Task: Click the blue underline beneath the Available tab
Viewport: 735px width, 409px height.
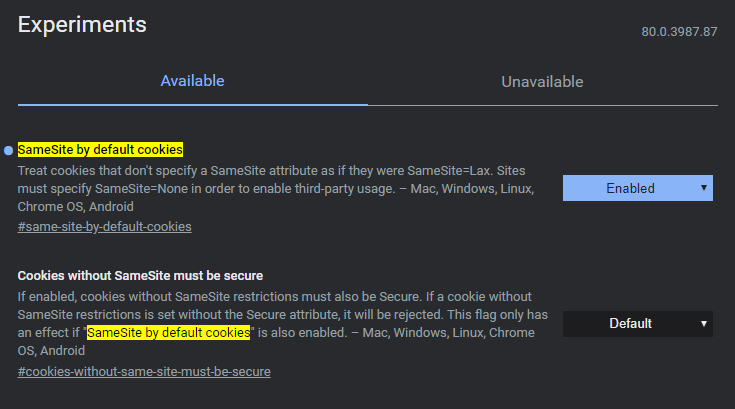Action: pyautogui.click(x=193, y=105)
